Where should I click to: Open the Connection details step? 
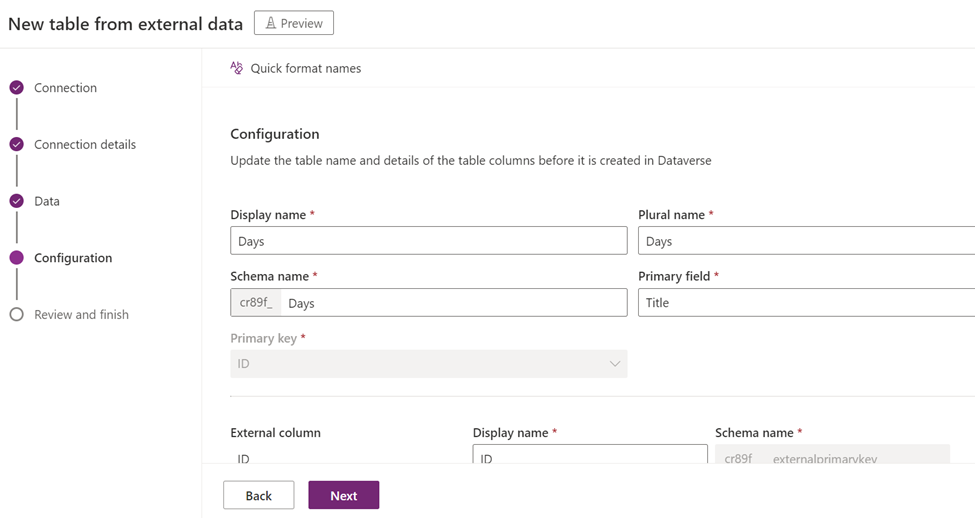pyautogui.click(x=85, y=144)
